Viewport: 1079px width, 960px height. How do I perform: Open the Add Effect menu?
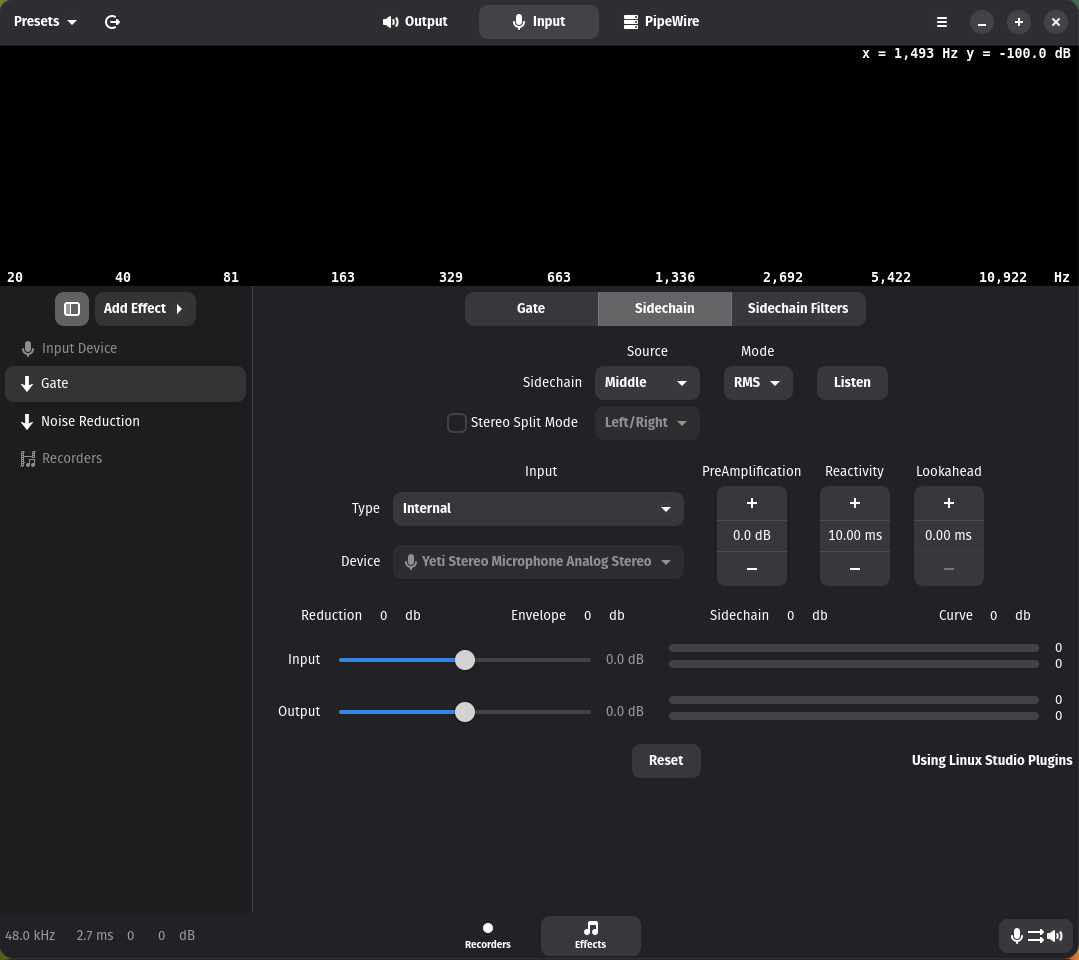(144, 309)
